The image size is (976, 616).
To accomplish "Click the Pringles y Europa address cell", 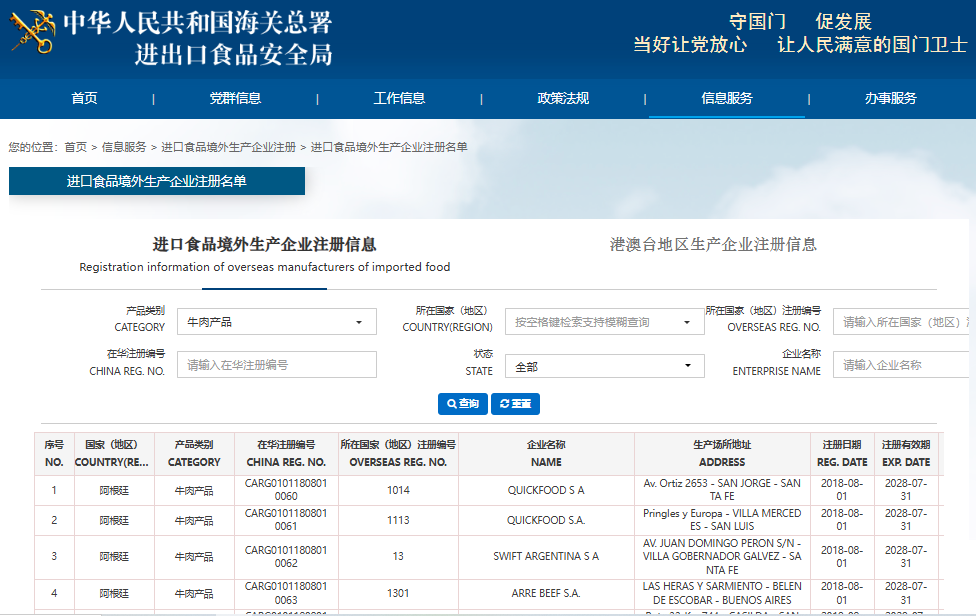I will click(x=722, y=520).
